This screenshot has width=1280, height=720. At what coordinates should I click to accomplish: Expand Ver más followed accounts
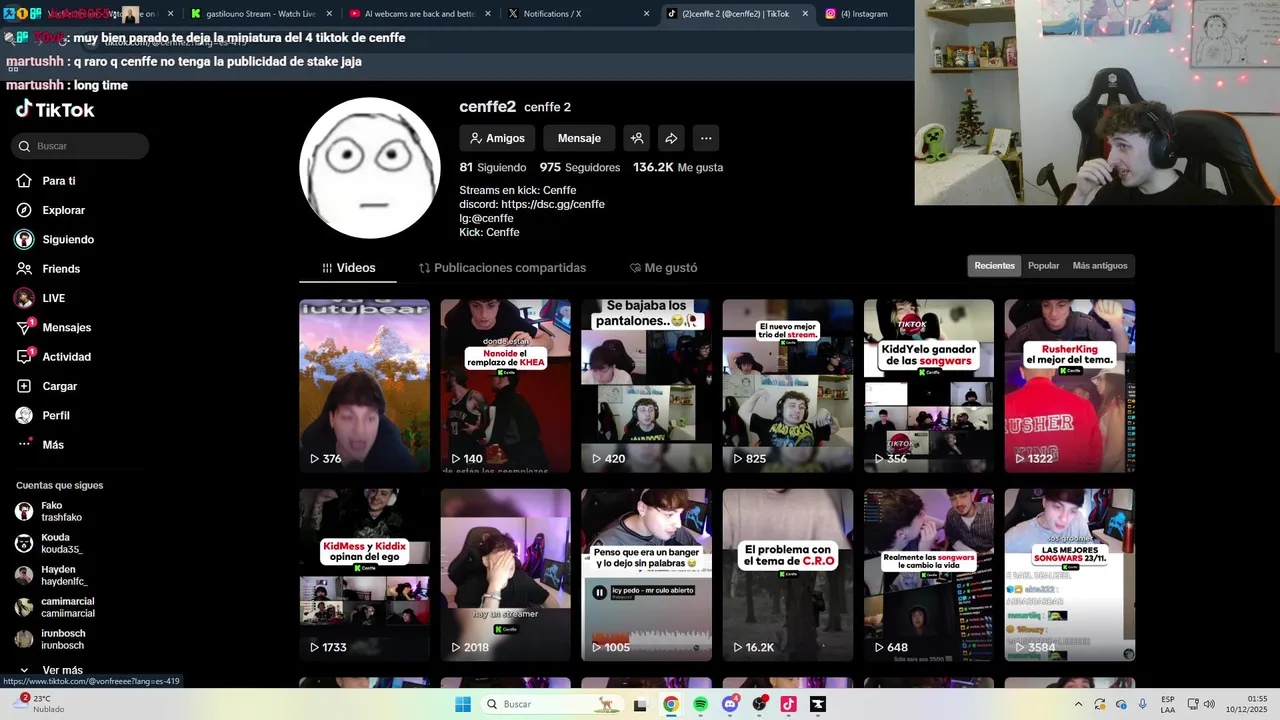pyautogui.click(x=60, y=670)
